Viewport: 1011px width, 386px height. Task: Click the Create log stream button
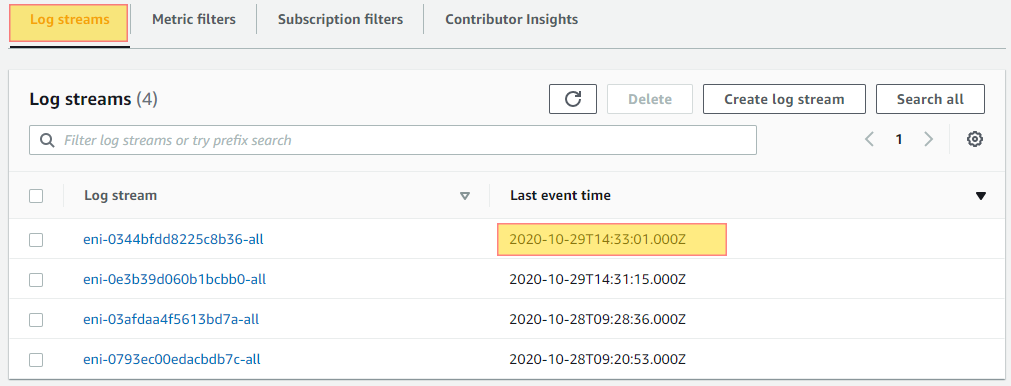tap(784, 99)
